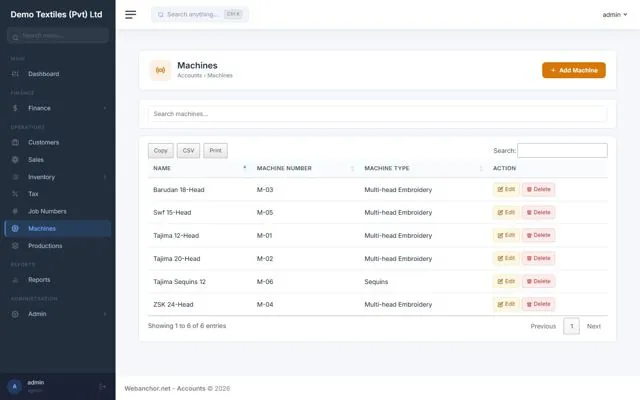Edit the Barudan 18-Head machine
Viewport: 640px width, 400px height.
pyautogui.click(x=506, y=189)
